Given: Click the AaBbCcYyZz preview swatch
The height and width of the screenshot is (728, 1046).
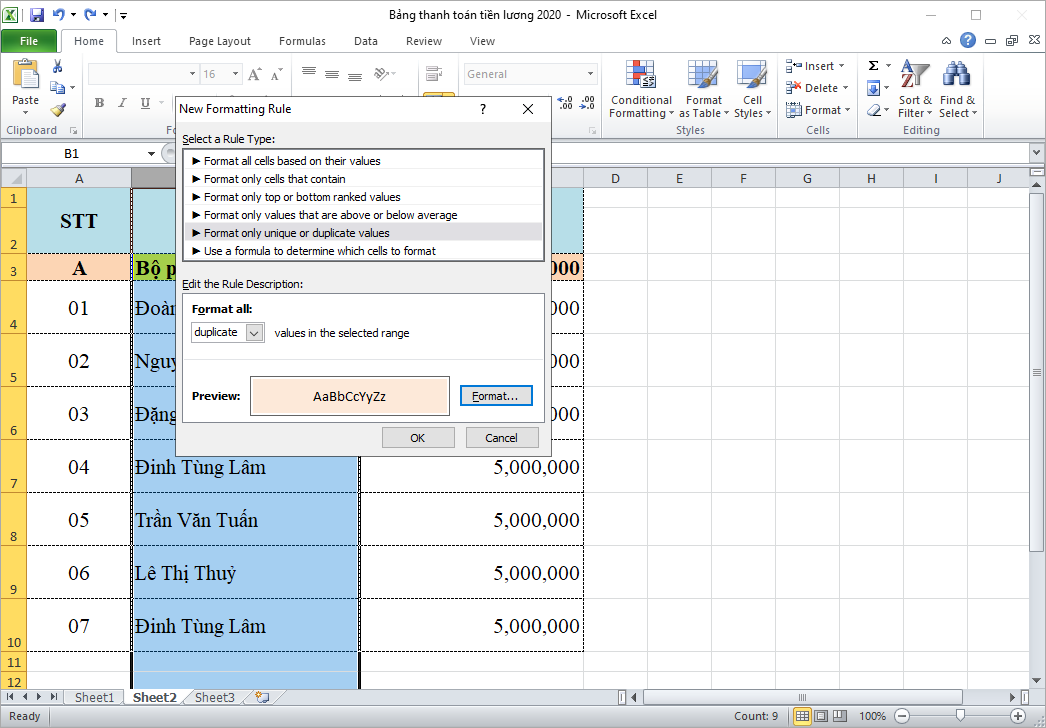Looking at the screenshot, I should (x=350, y=395).
